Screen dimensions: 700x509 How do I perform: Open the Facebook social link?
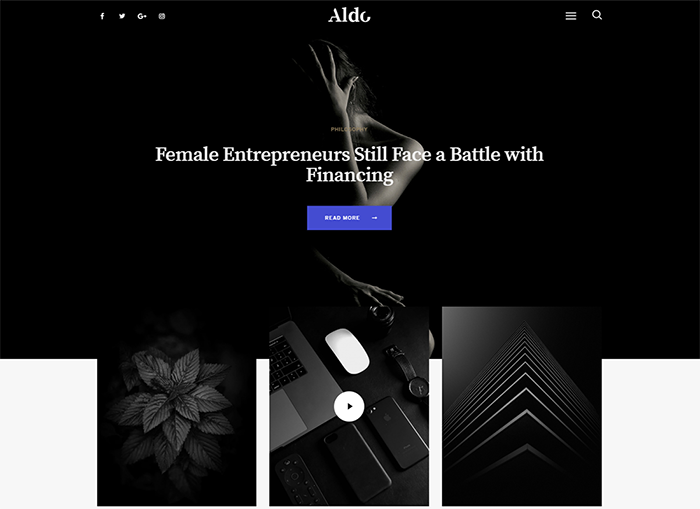click(102, 16)
